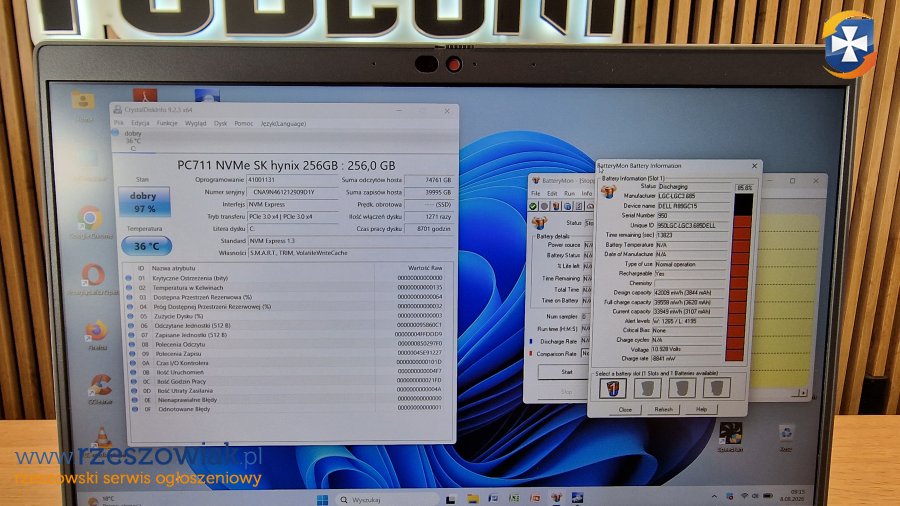Open Funkcje menu in CrystalDiskInfo
900x506 pixels.
167,123
